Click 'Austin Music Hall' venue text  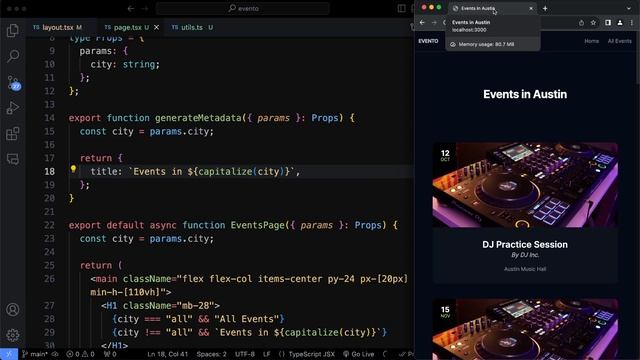point(525,269)
